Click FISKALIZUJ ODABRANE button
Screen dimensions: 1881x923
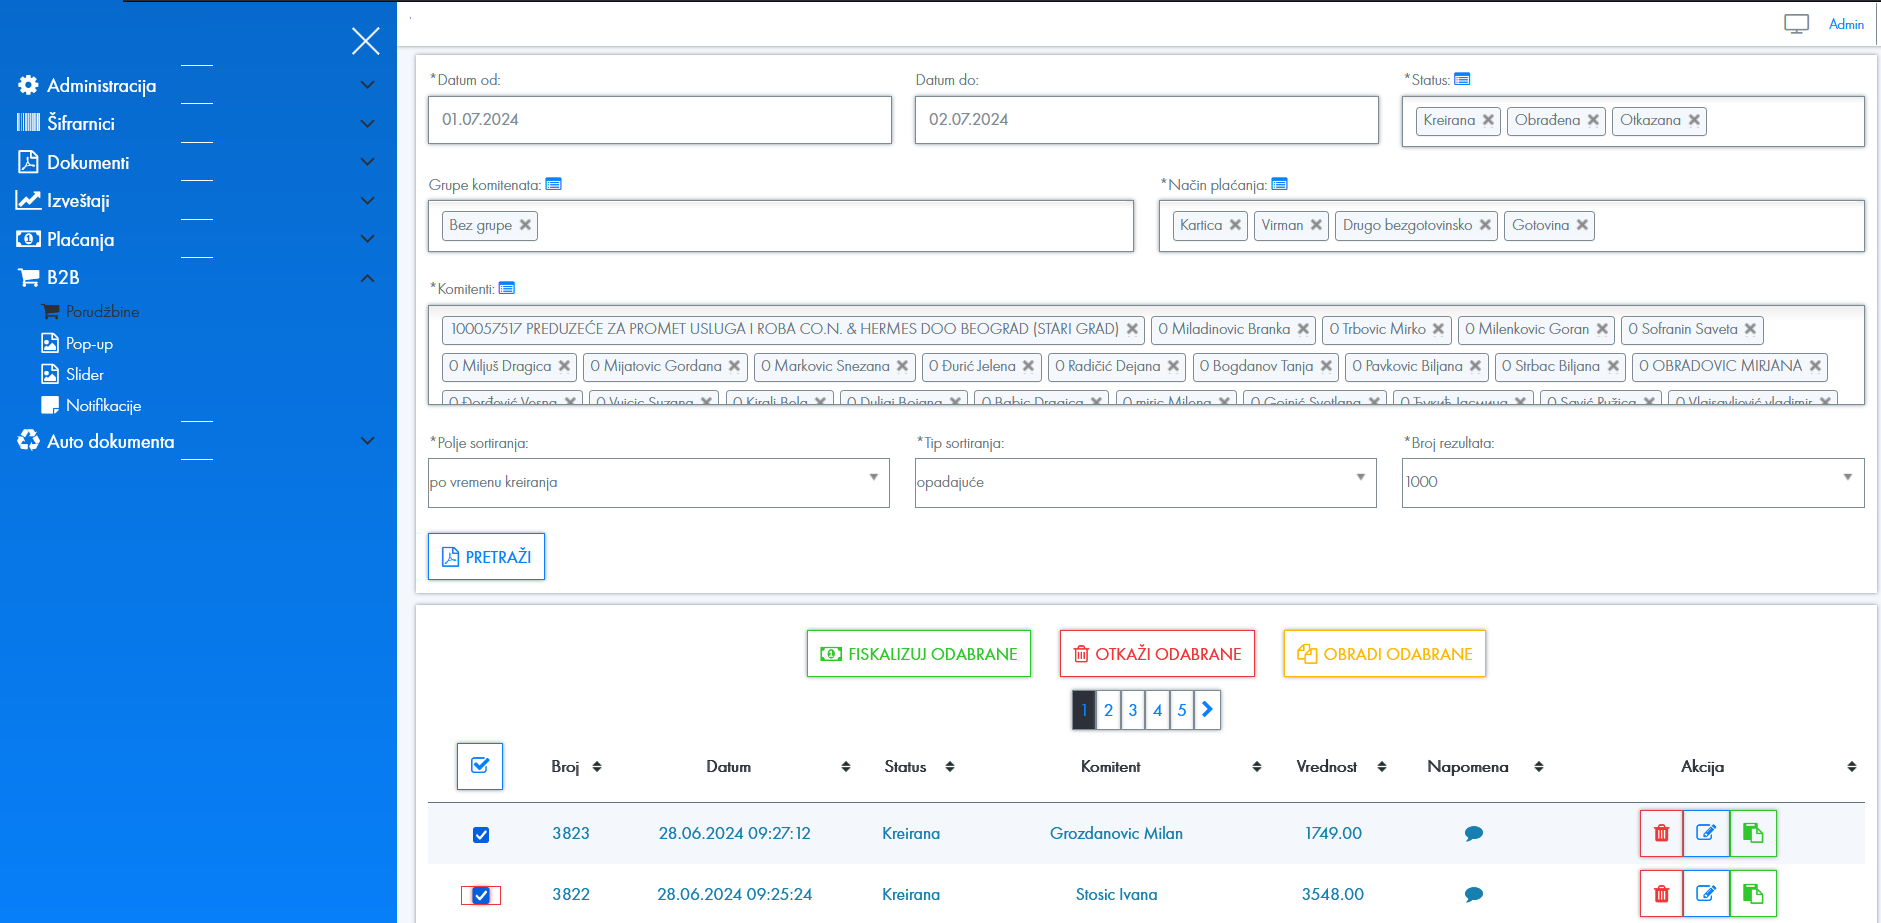pos(919,653)
